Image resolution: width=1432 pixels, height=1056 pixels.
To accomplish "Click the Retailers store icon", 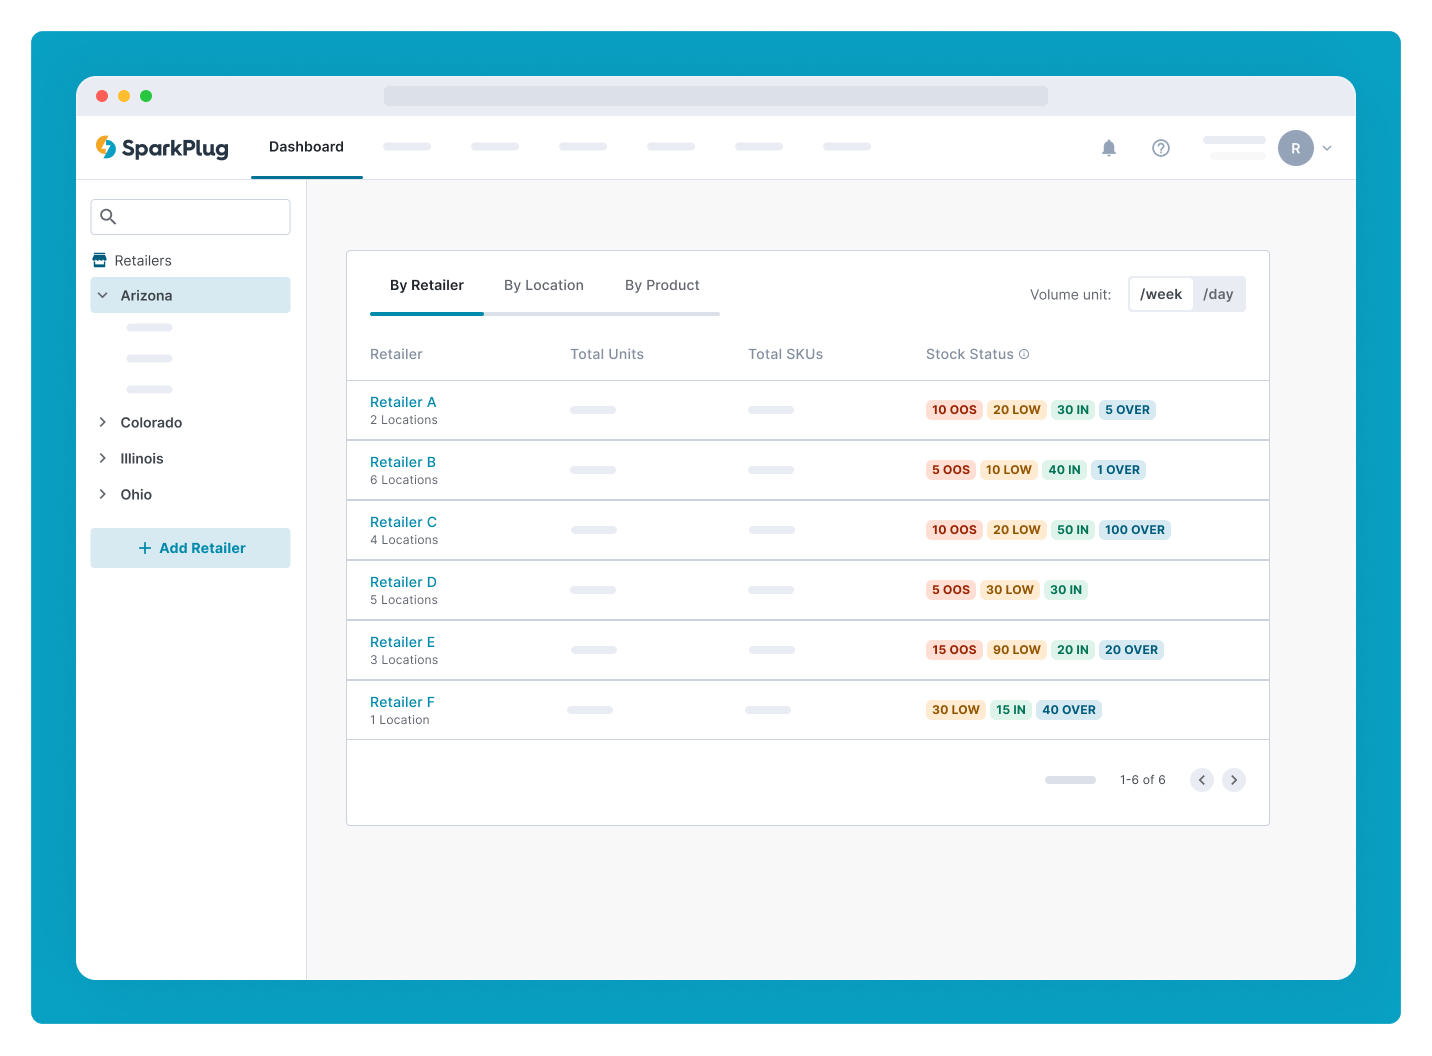I will point(99,260).
